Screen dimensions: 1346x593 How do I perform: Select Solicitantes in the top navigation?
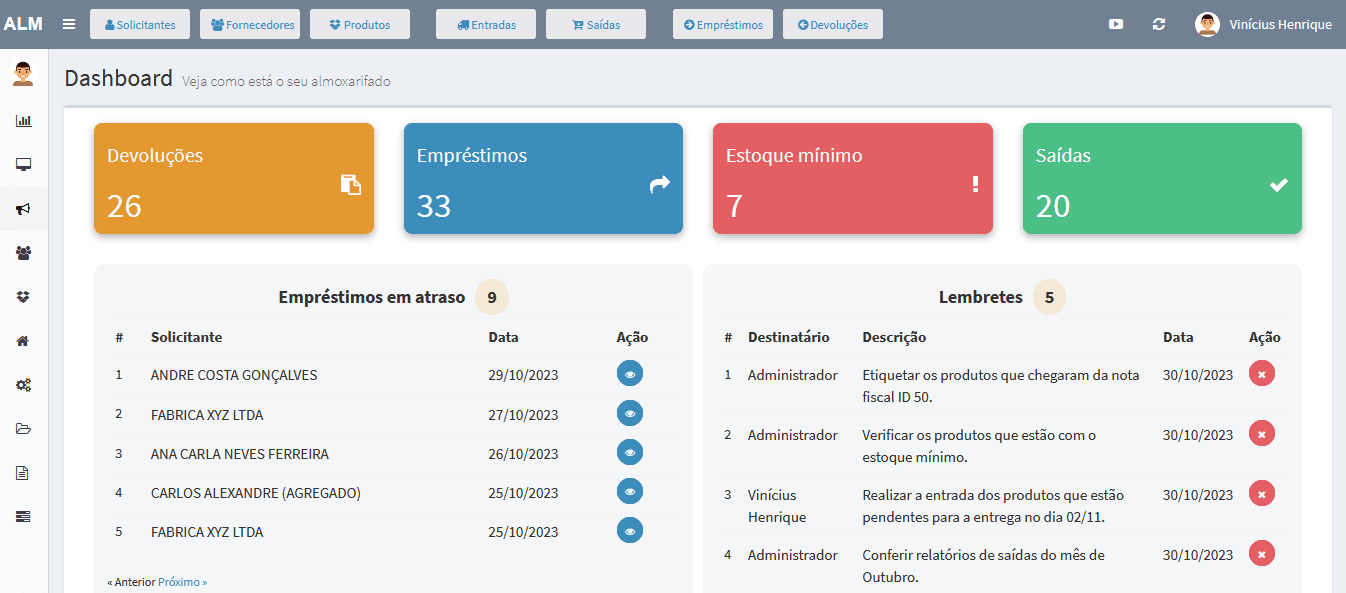click(x=140, y=24)
